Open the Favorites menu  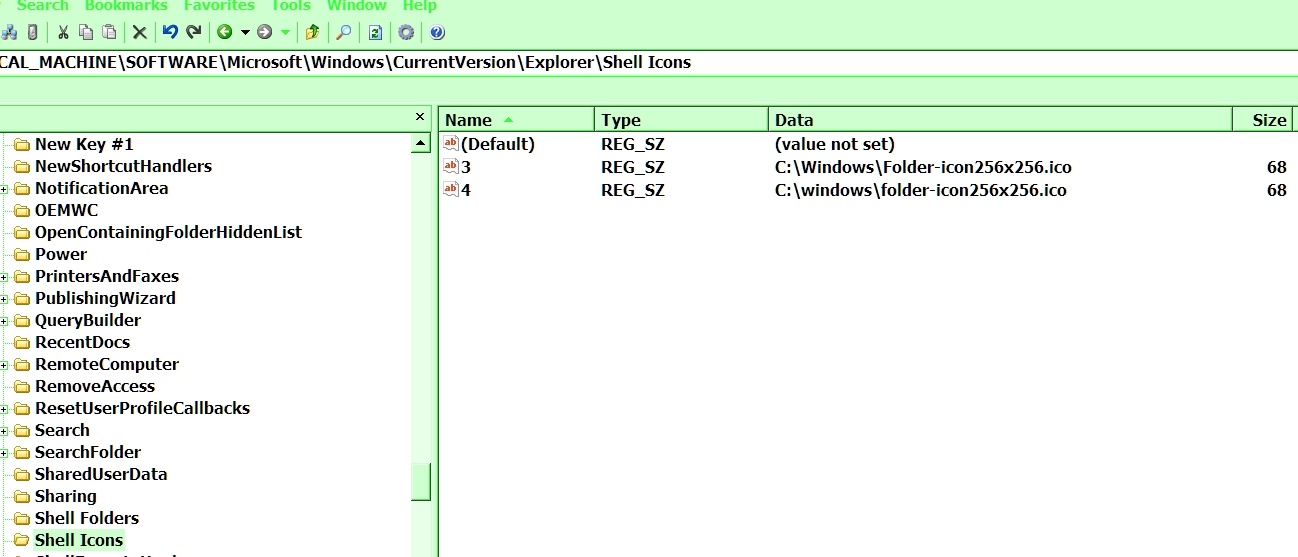219,6
